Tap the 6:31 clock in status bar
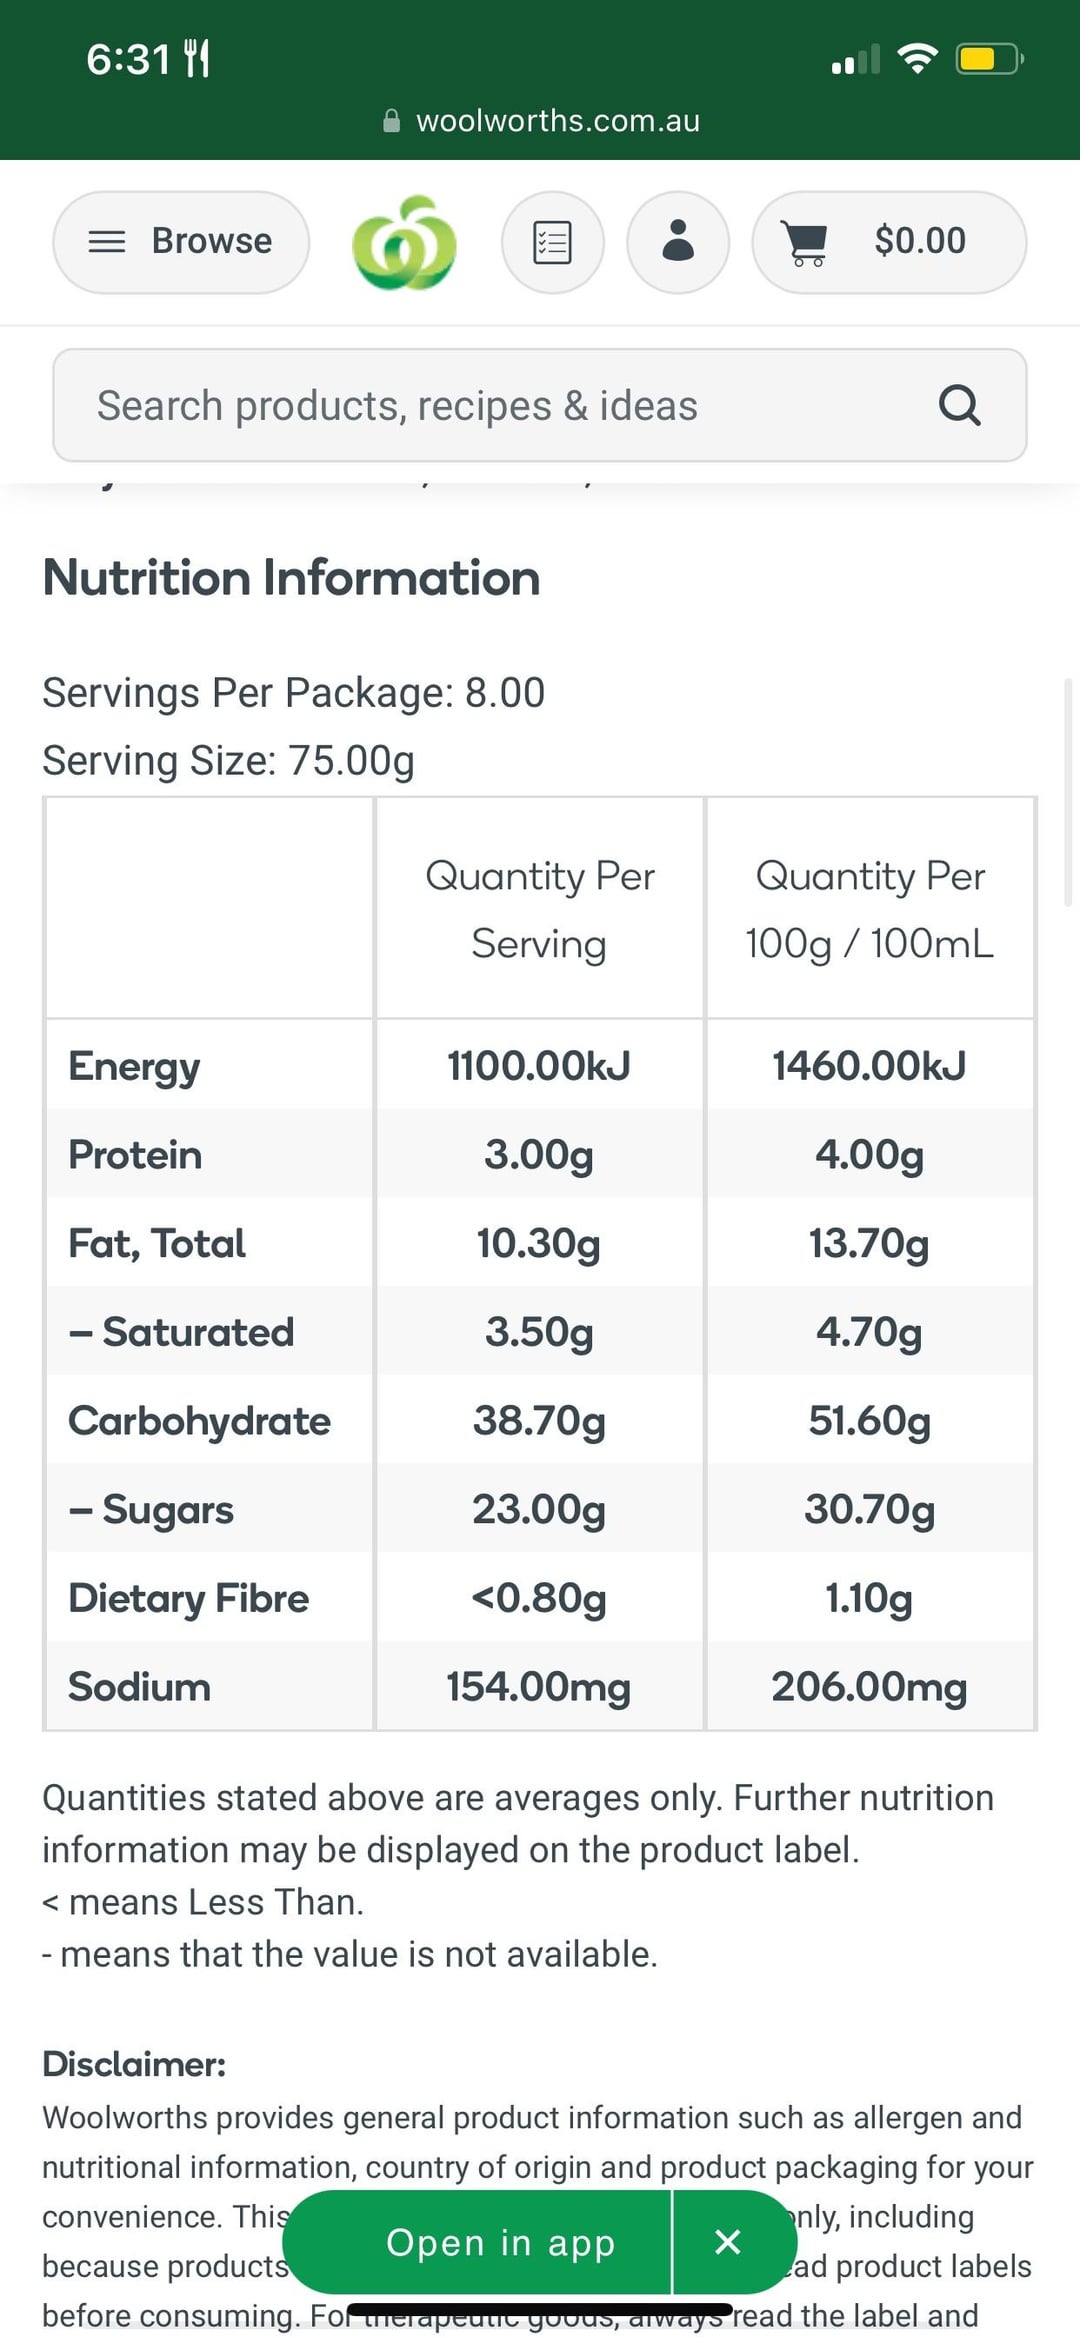Screen dimensions: 1080x2337 tap(128, 59)
